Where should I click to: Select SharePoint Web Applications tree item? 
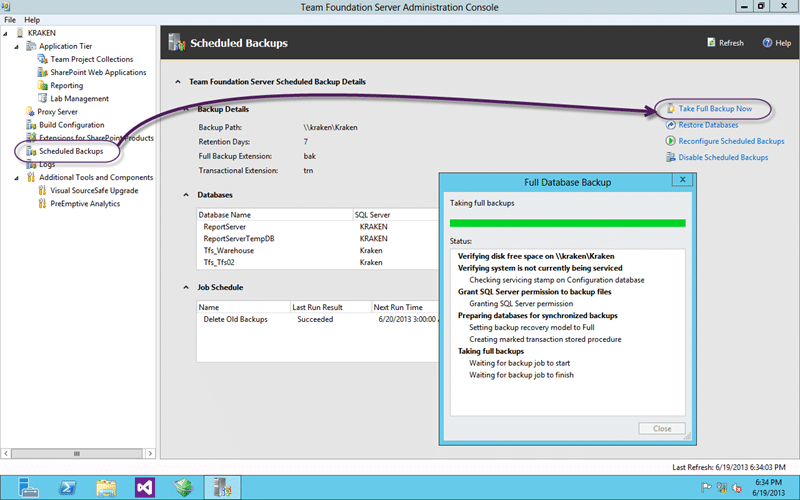pyautogui.click(x=98, y=72)
